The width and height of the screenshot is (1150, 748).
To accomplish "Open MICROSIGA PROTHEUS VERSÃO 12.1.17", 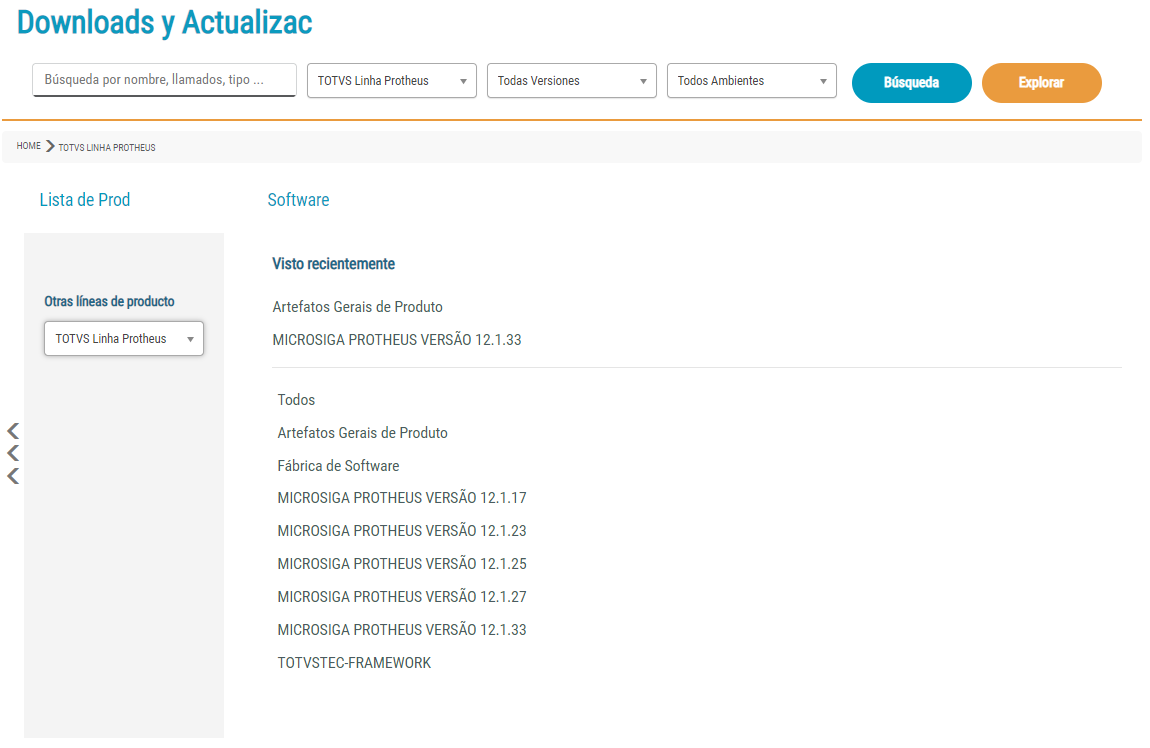I will point(402,498).
